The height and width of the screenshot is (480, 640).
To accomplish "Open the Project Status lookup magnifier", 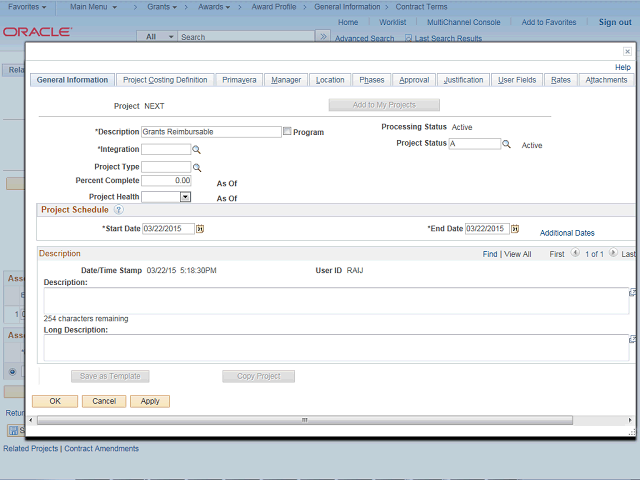I will [507, 144].
